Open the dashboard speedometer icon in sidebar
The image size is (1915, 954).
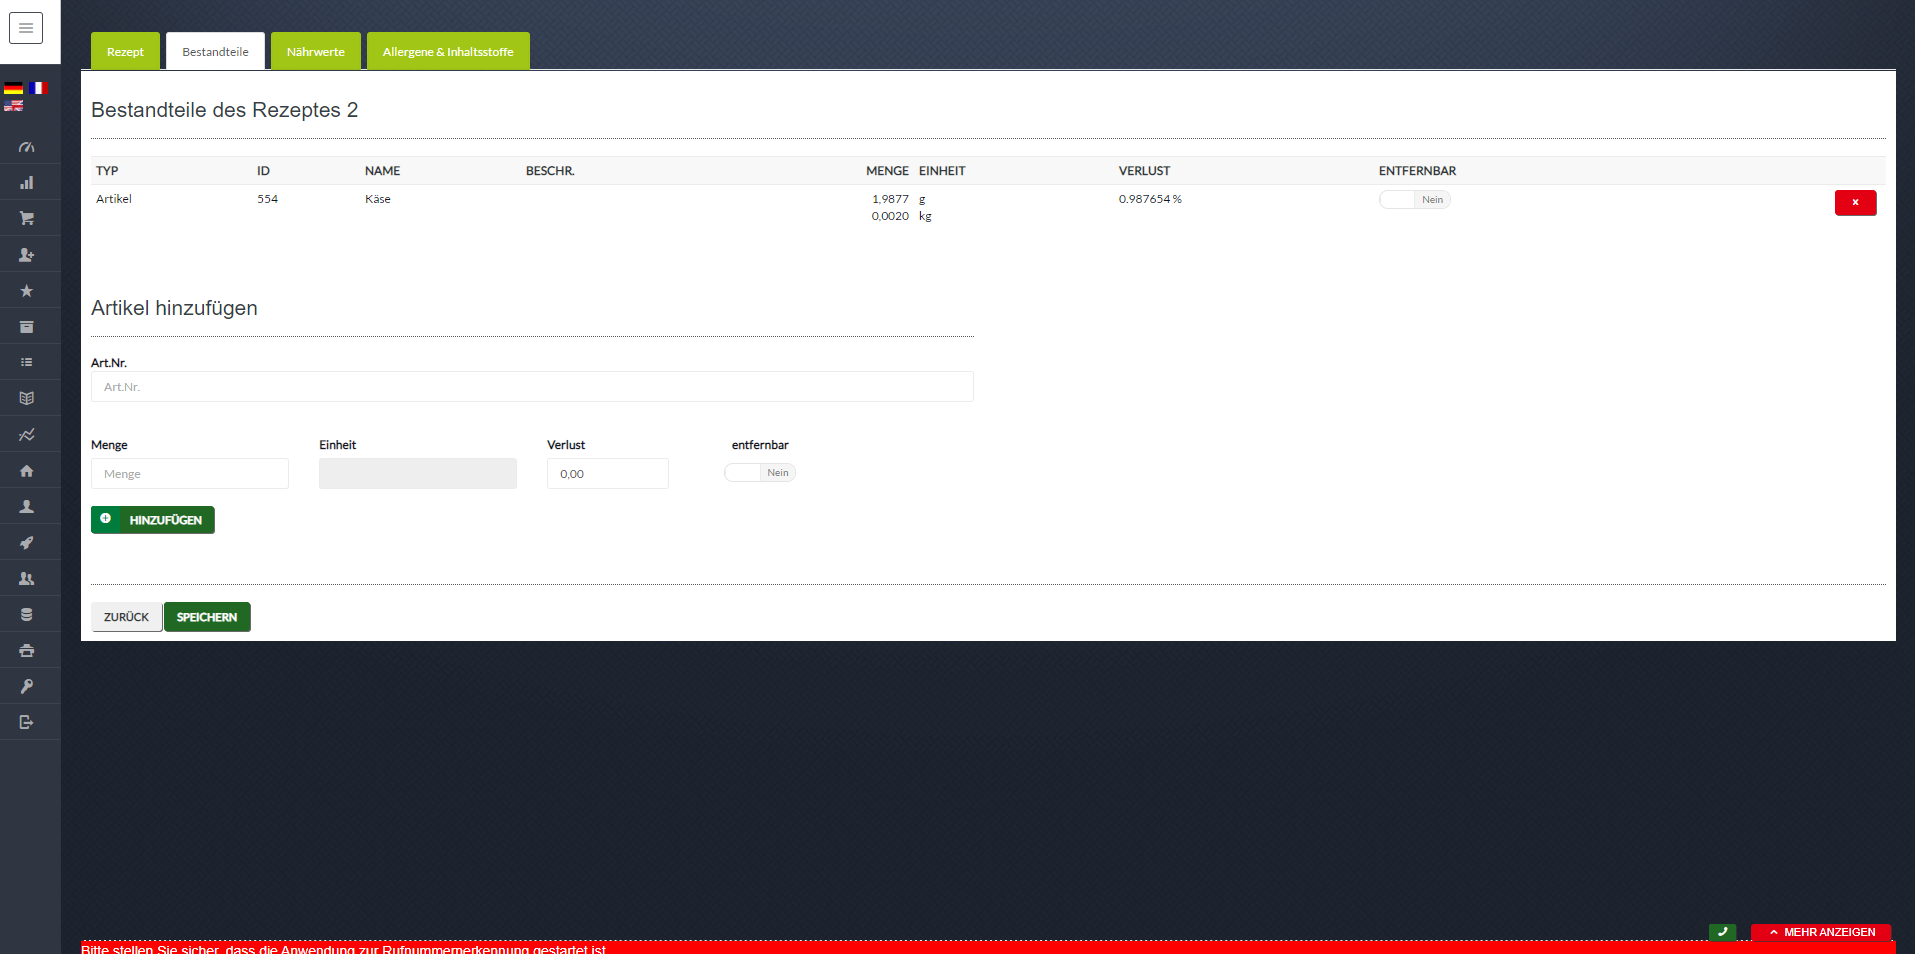click(x=27, y=147)
